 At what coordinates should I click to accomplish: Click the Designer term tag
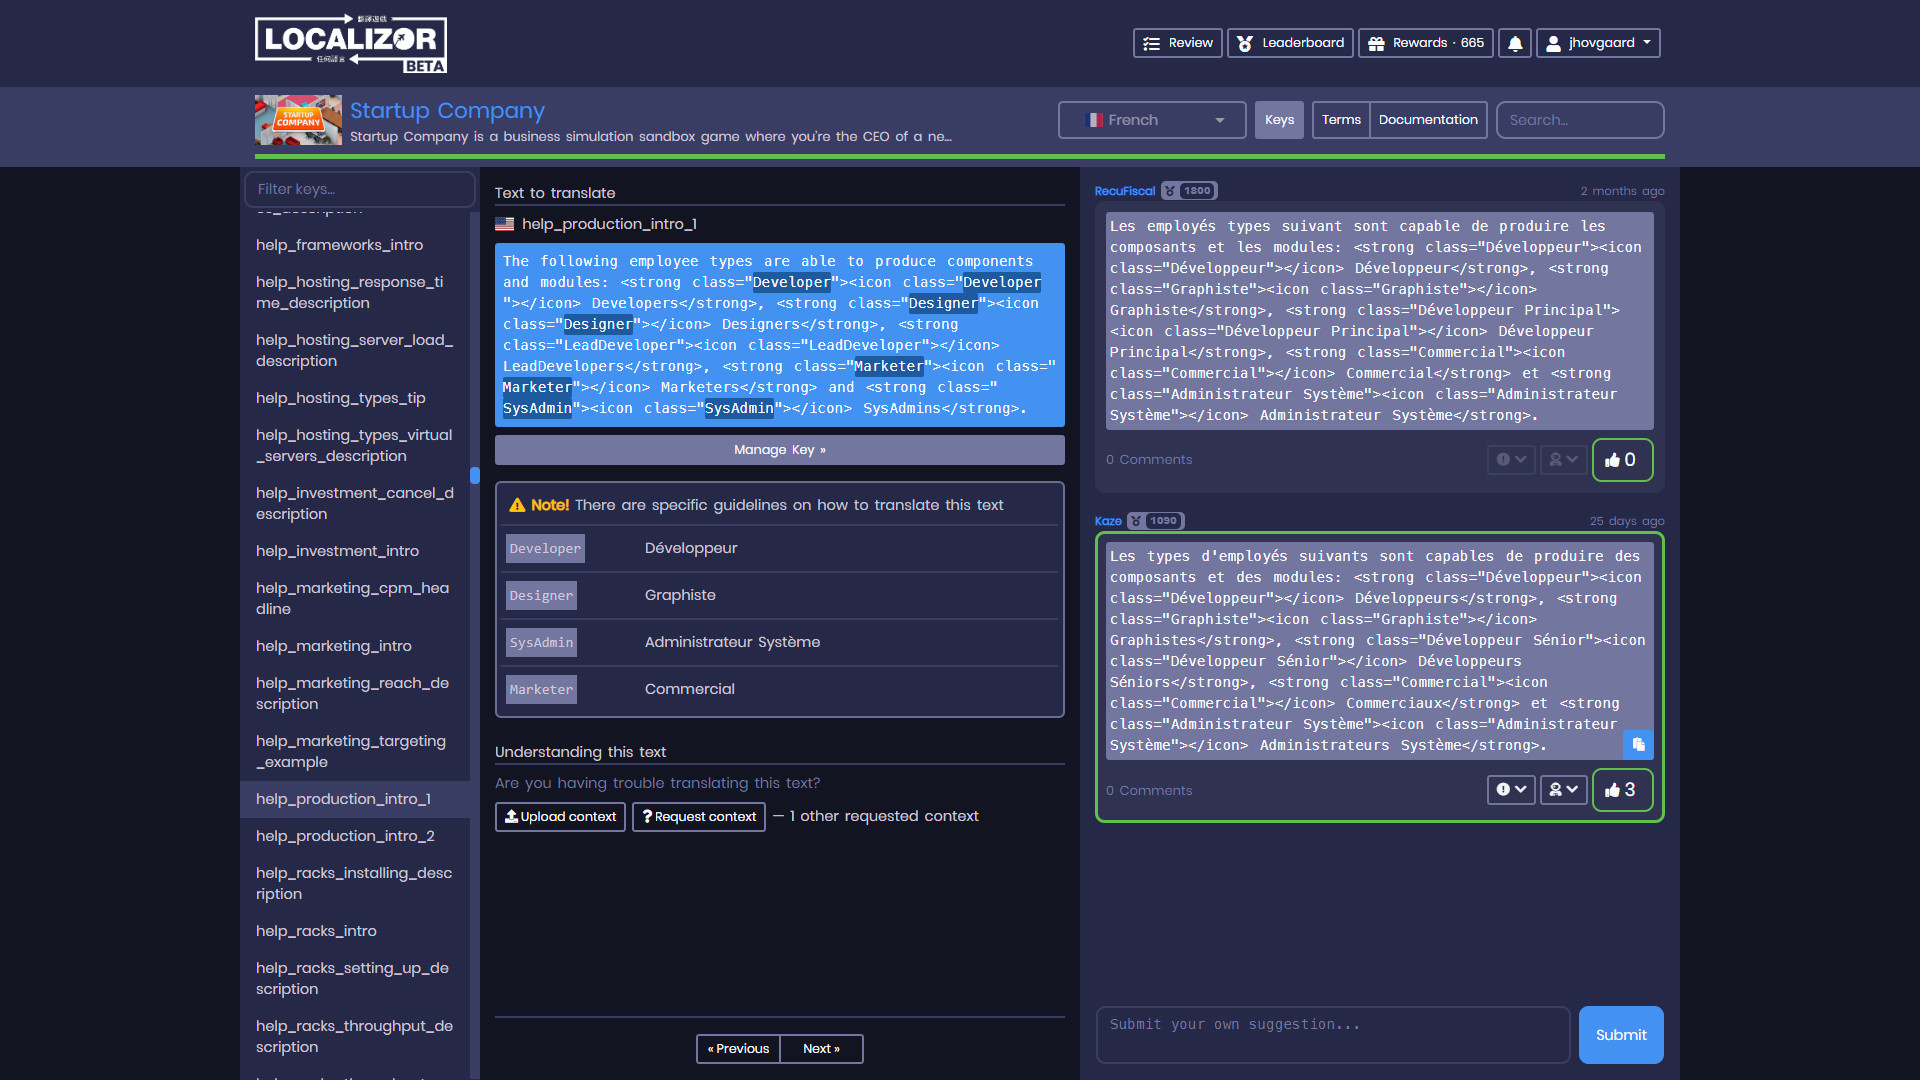pyautogui.click(x=541, y=596)
